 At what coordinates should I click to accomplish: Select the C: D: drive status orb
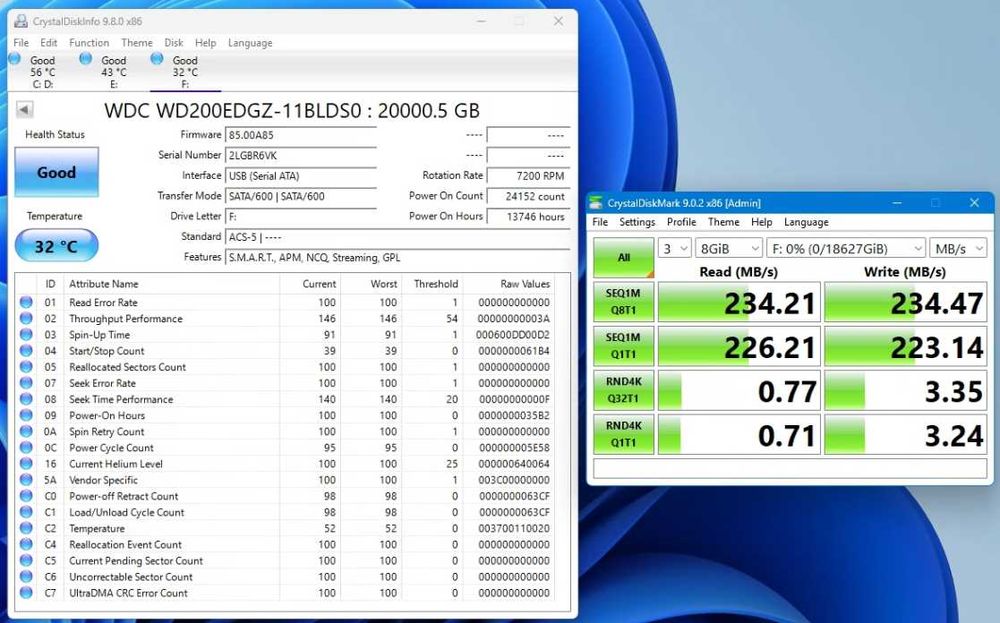[x=15, y=59]
